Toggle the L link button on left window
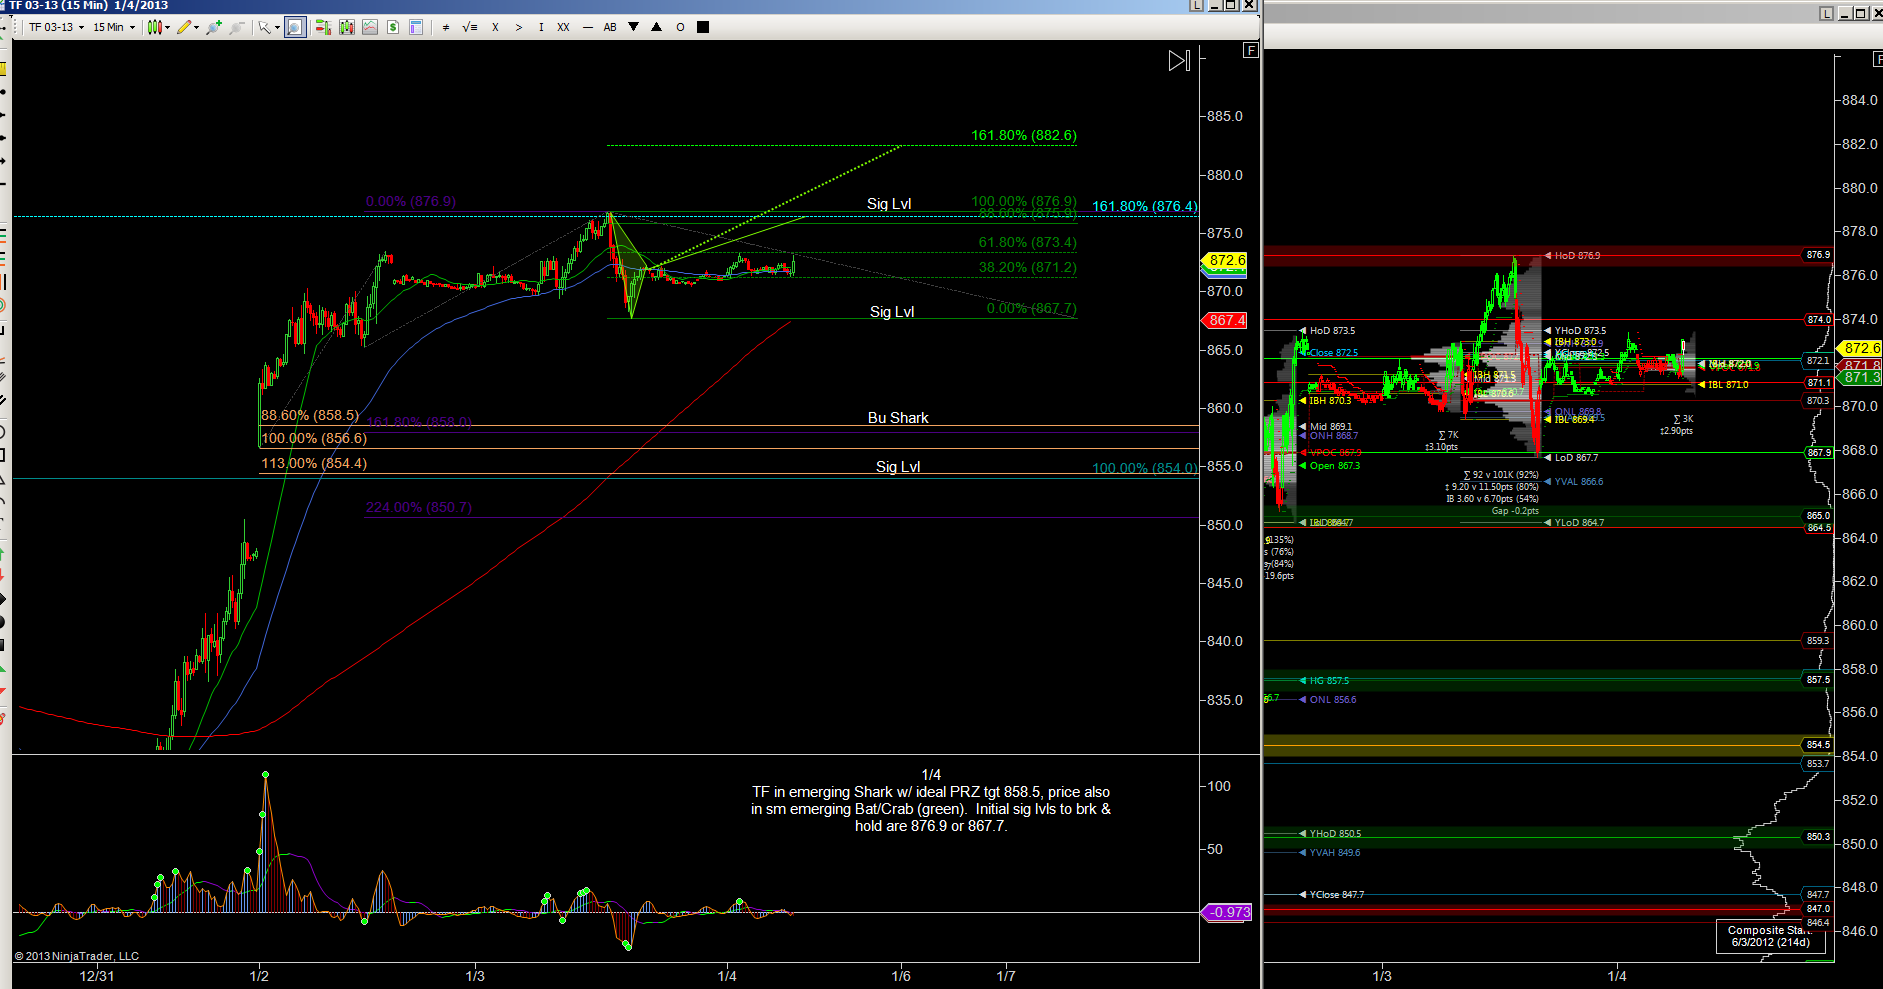 coord(1196,5)
